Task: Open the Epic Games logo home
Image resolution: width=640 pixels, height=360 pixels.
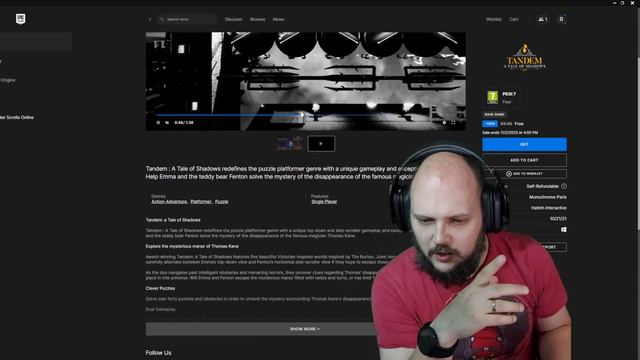Action: (20, 19)
